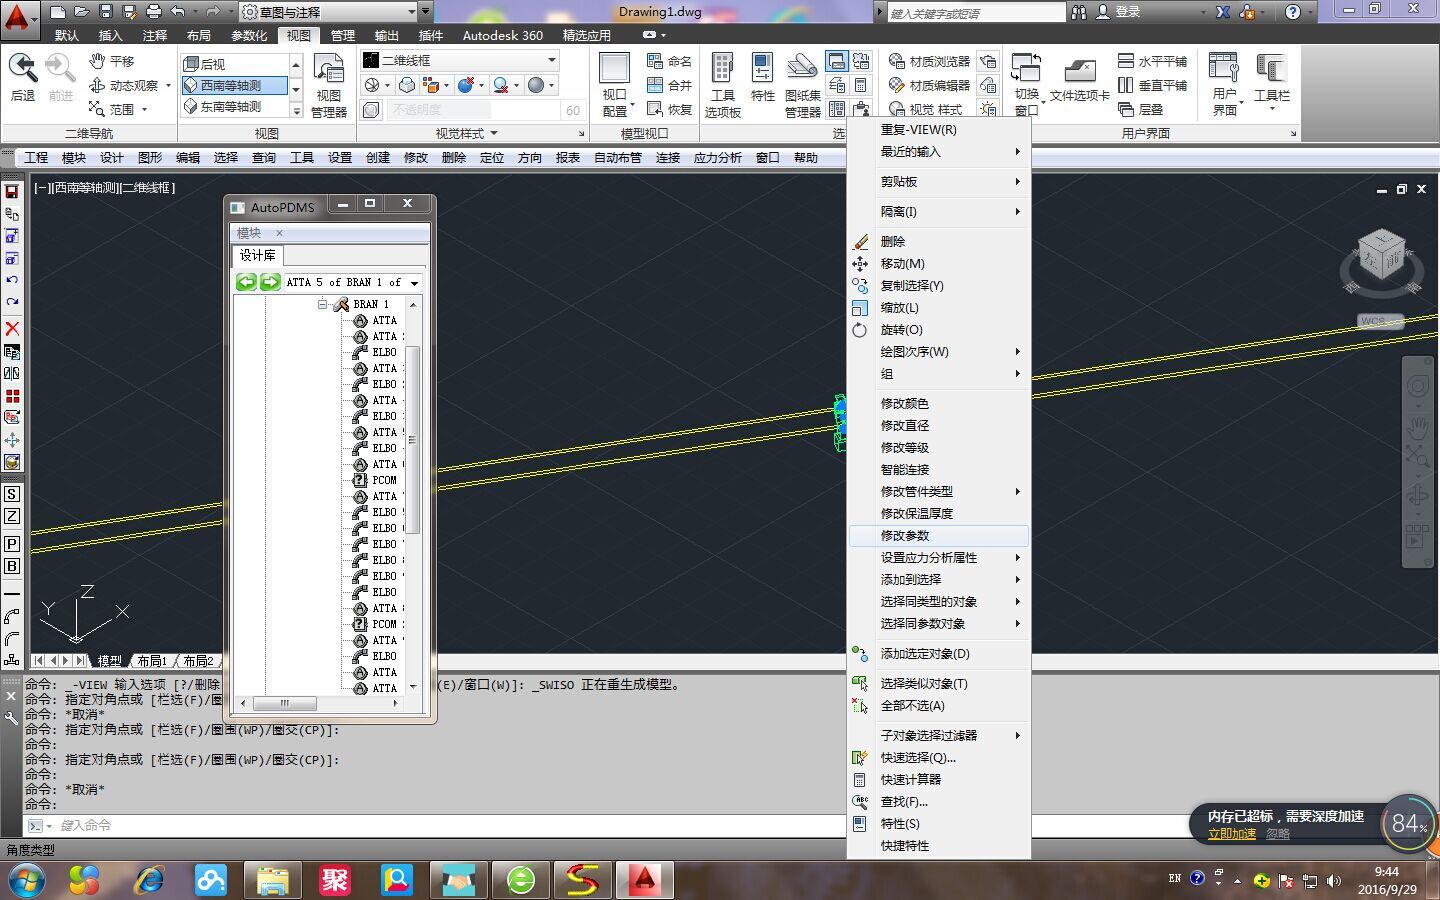Click 水平平铺 tile horizontally
Viewport: 1440px width, 900px height.
click(x=1152, y=61)
